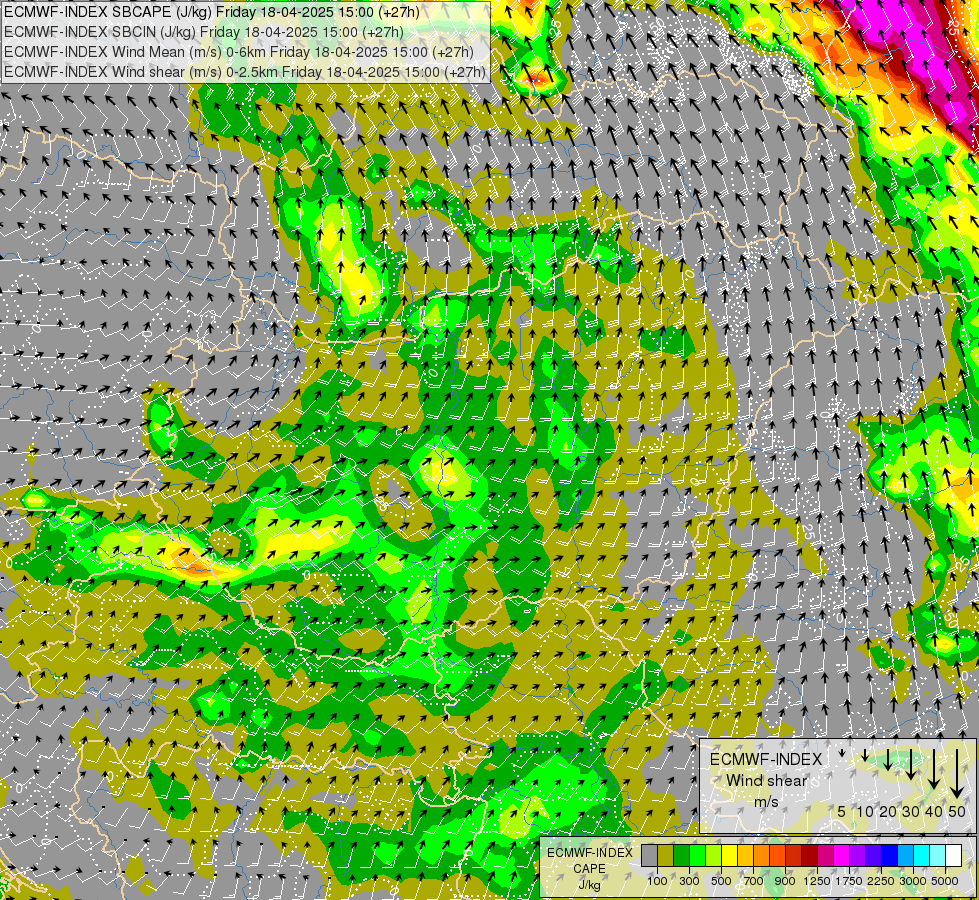The image size is (979, 900).
Task: Select the white CAPE legend swatch
Action: (x=954, y=856)
